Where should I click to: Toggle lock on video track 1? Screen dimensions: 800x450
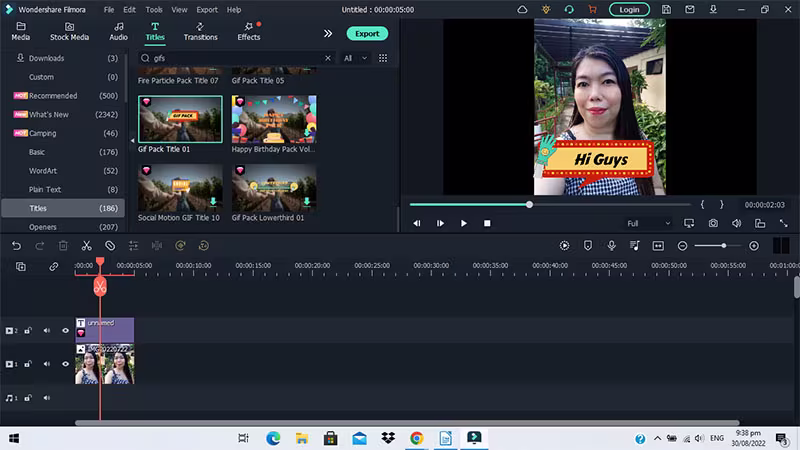click(28, 364)
